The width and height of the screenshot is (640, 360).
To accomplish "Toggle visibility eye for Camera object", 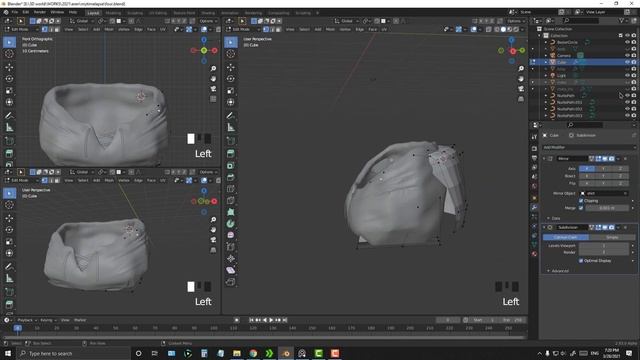I will pos(627,55).
